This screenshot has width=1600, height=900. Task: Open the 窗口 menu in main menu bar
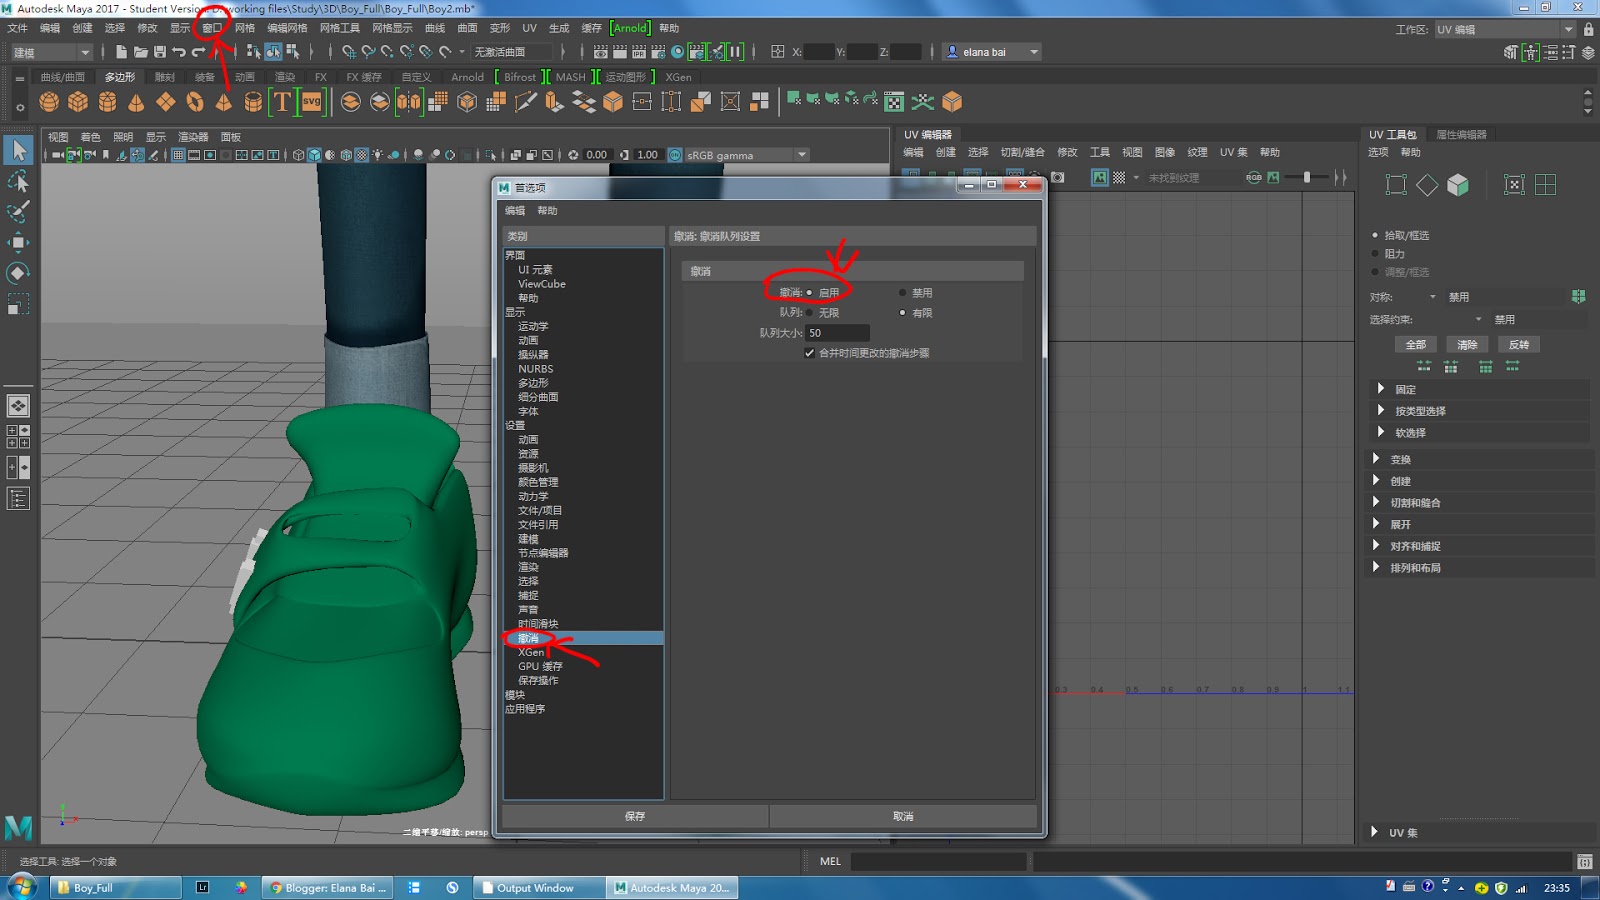(x=212, y=28)
